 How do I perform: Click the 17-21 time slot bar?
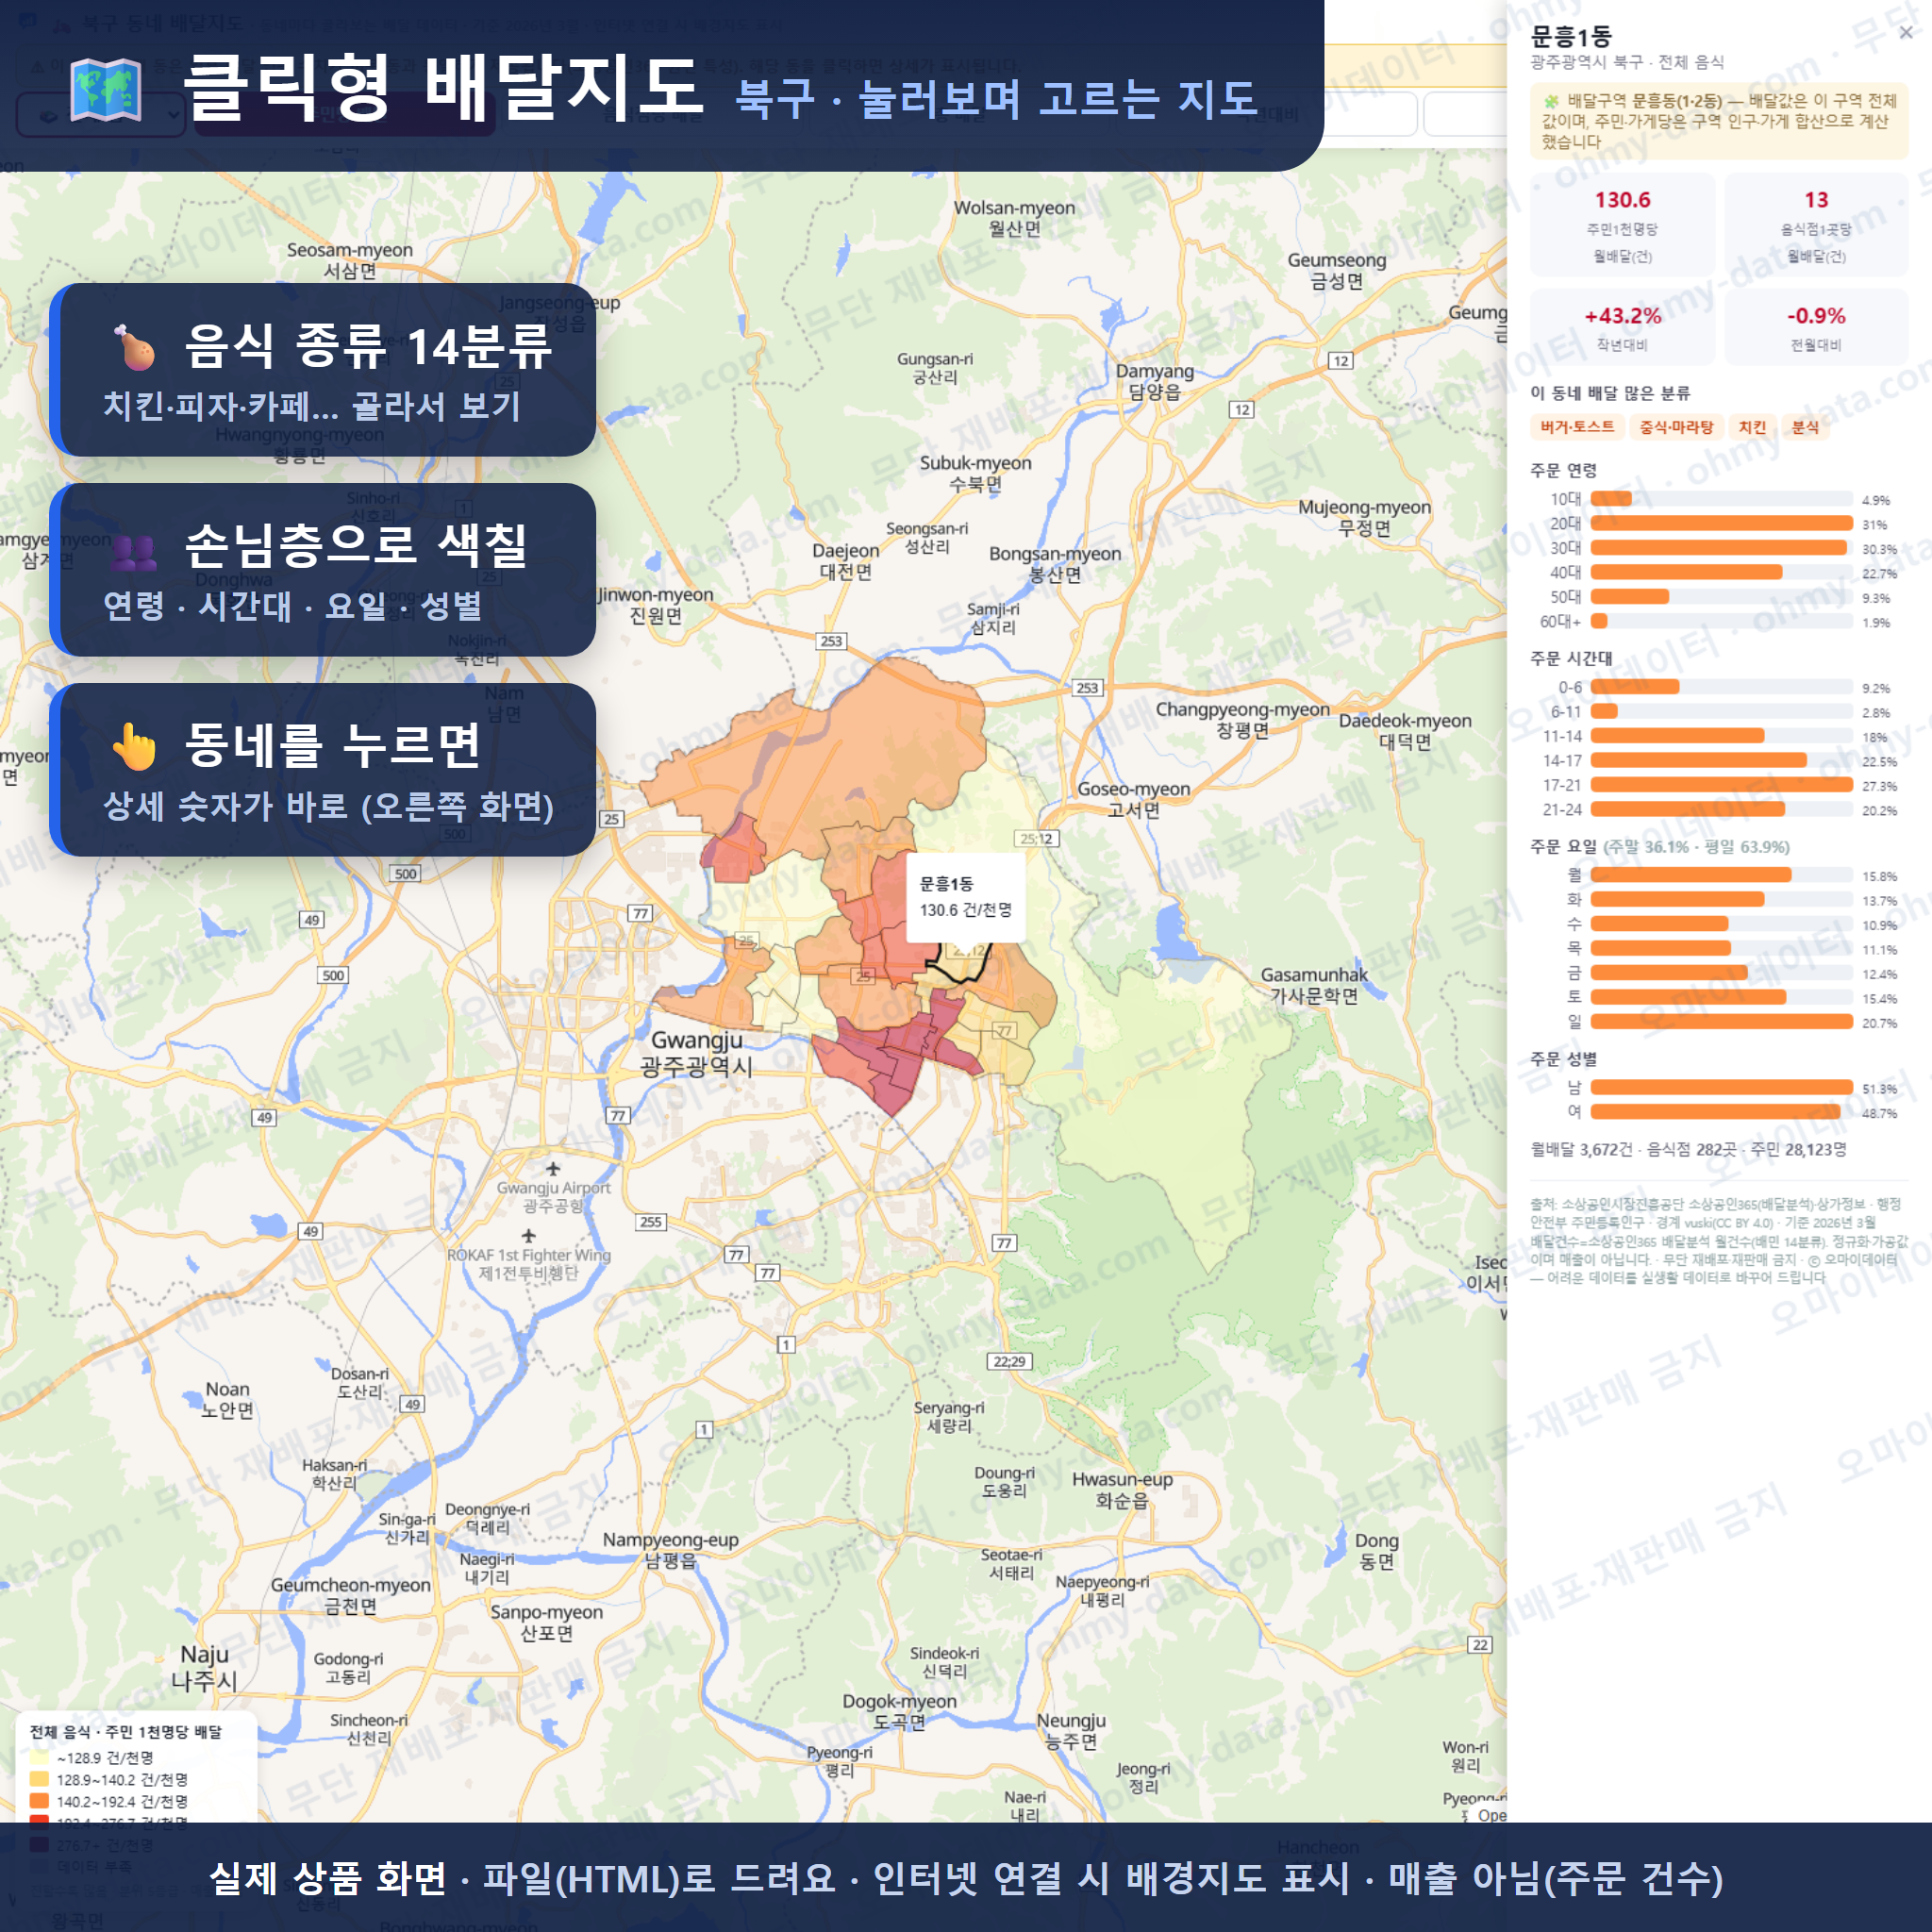click(x=1722, y=785)
